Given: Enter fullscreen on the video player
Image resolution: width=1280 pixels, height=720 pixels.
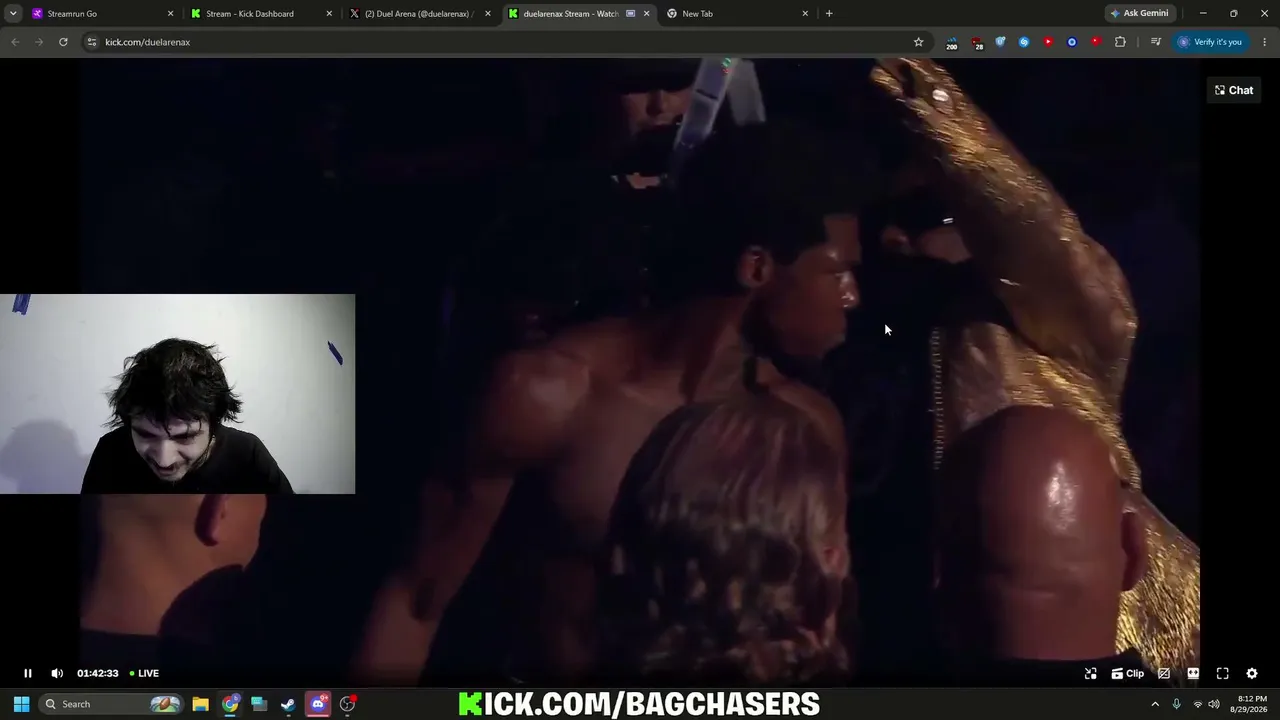Looking at the screenshot, I should click(x=1222, y=673).
